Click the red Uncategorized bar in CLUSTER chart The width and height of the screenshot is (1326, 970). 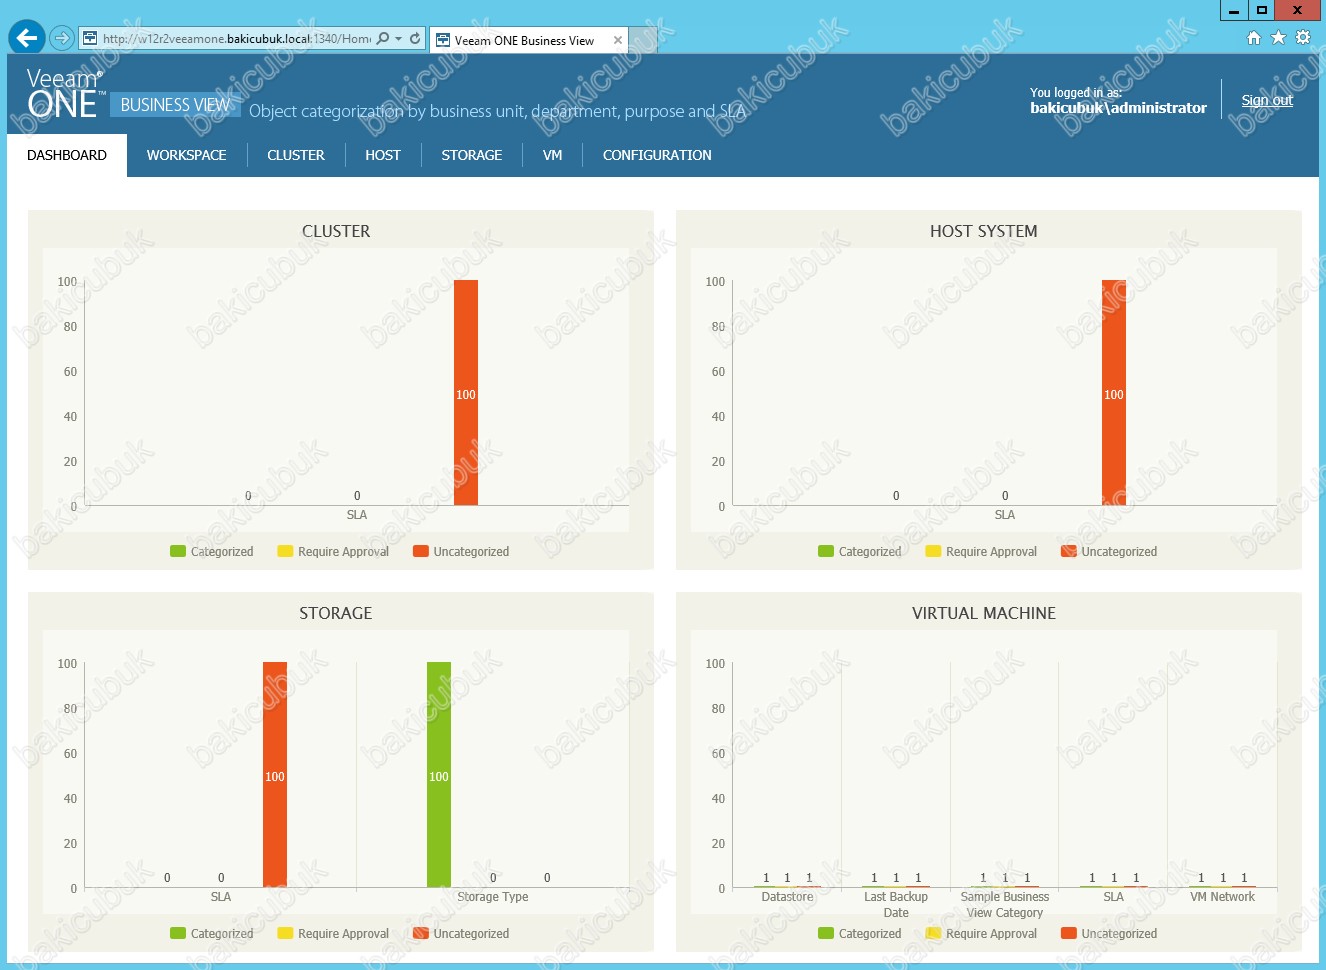click(466, 392)
